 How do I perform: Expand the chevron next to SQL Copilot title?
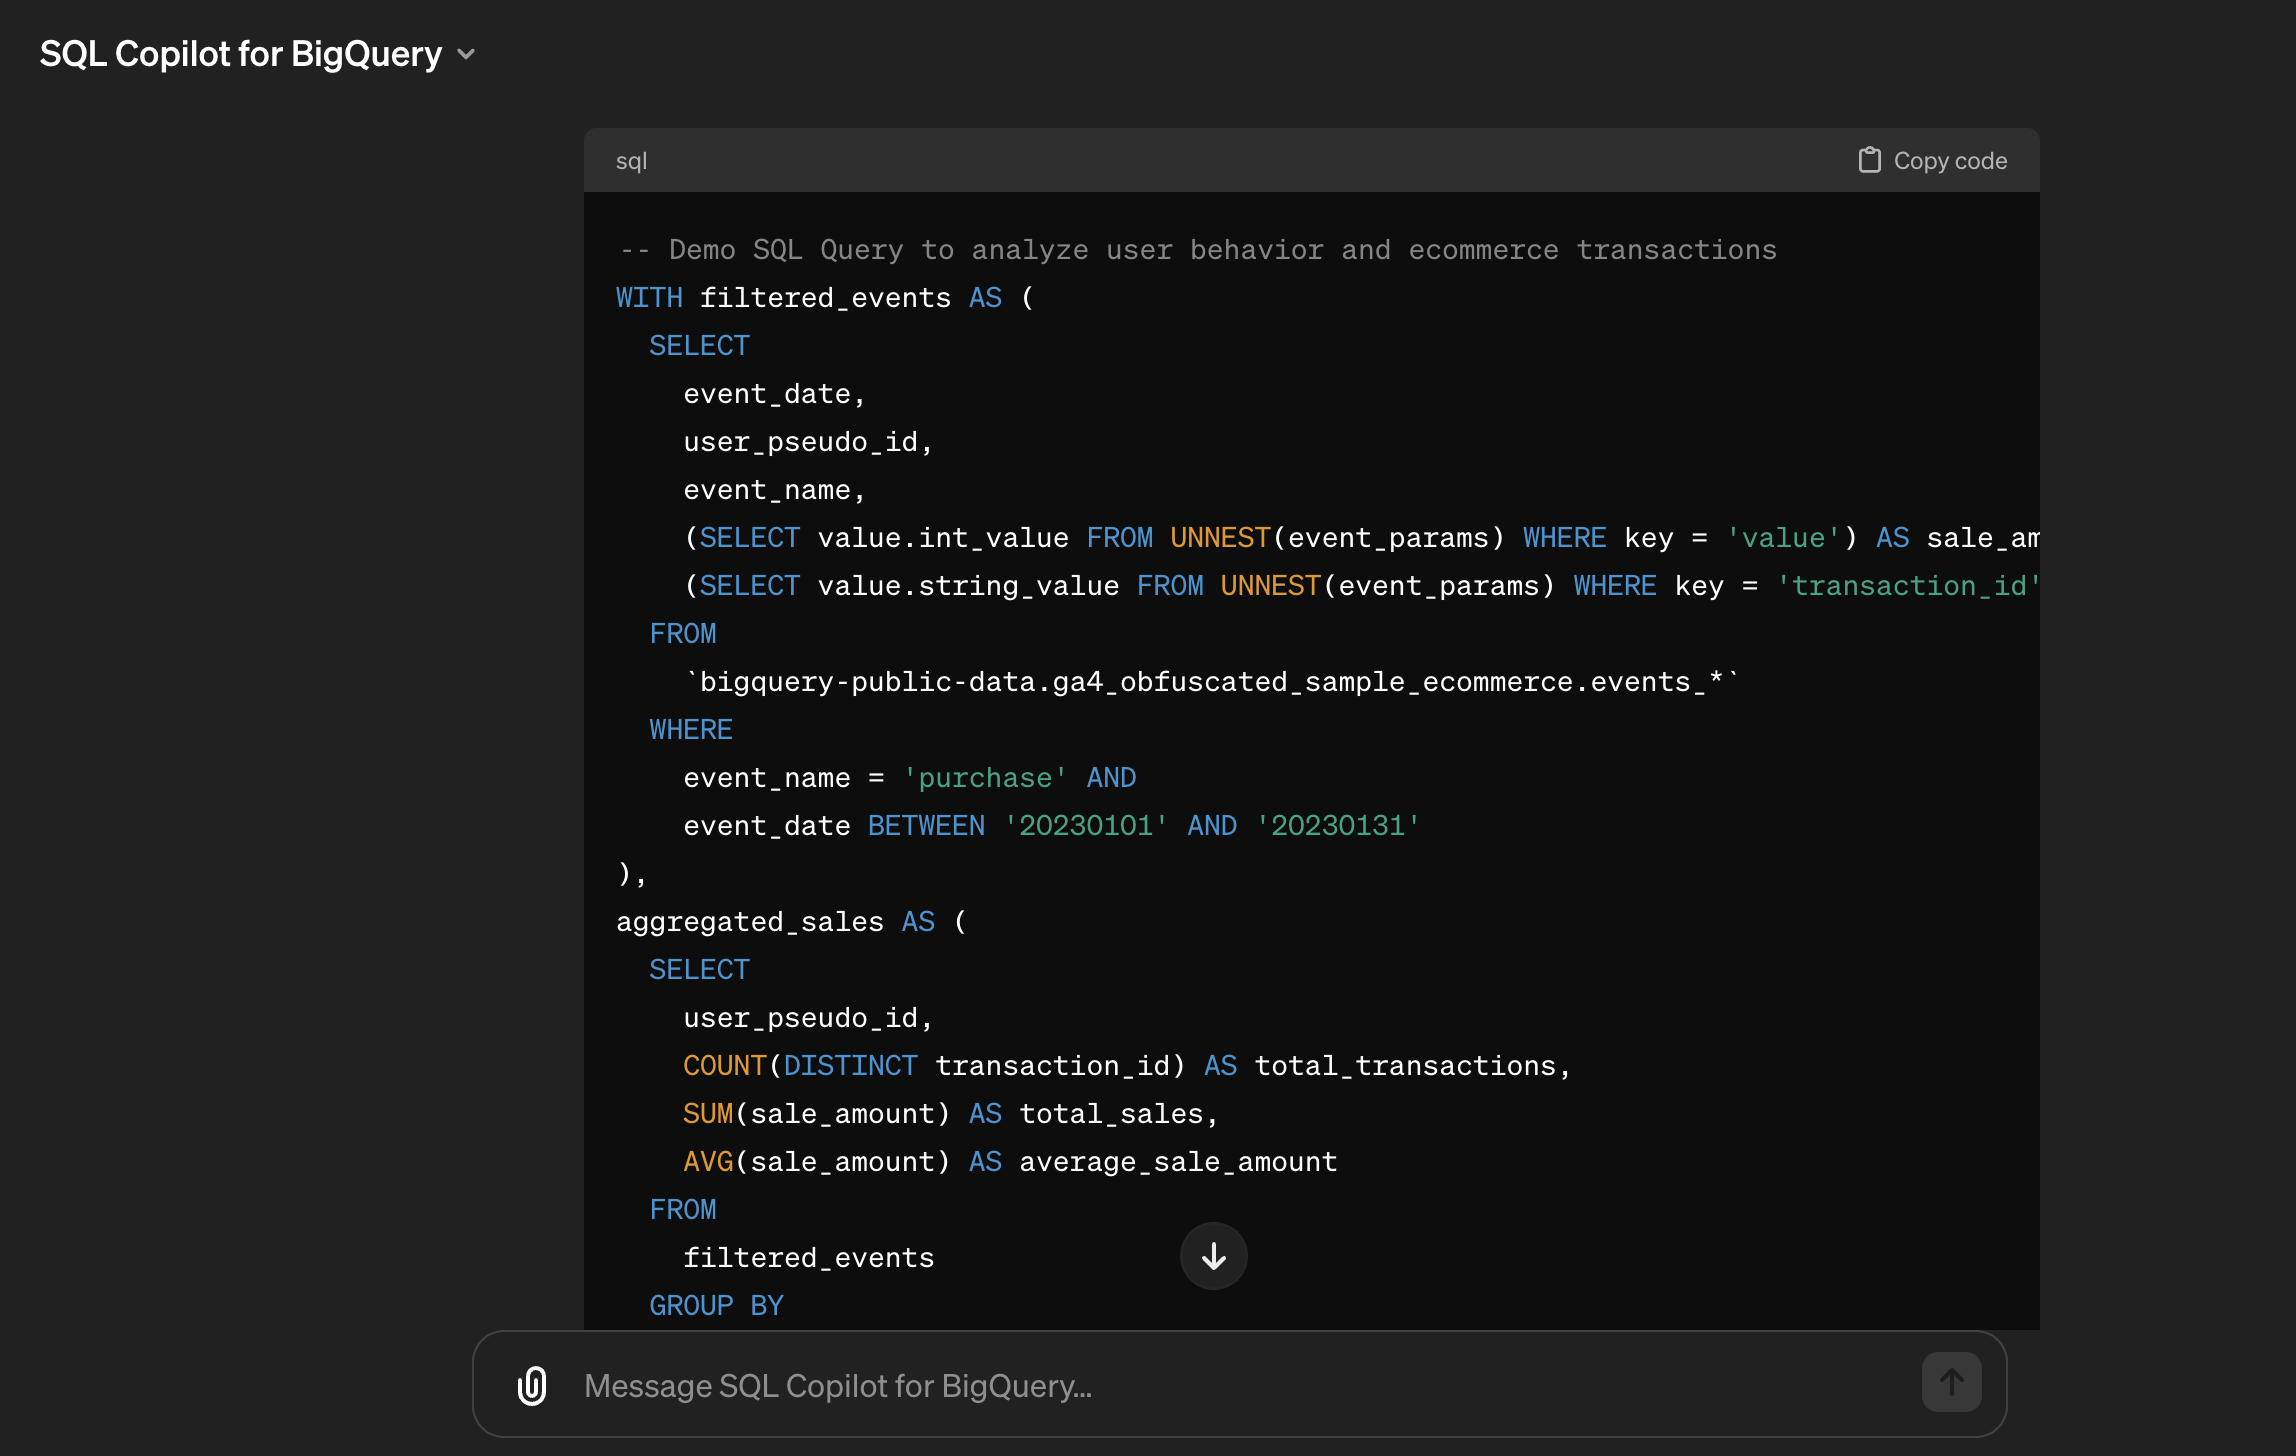(x=466, y=54)
